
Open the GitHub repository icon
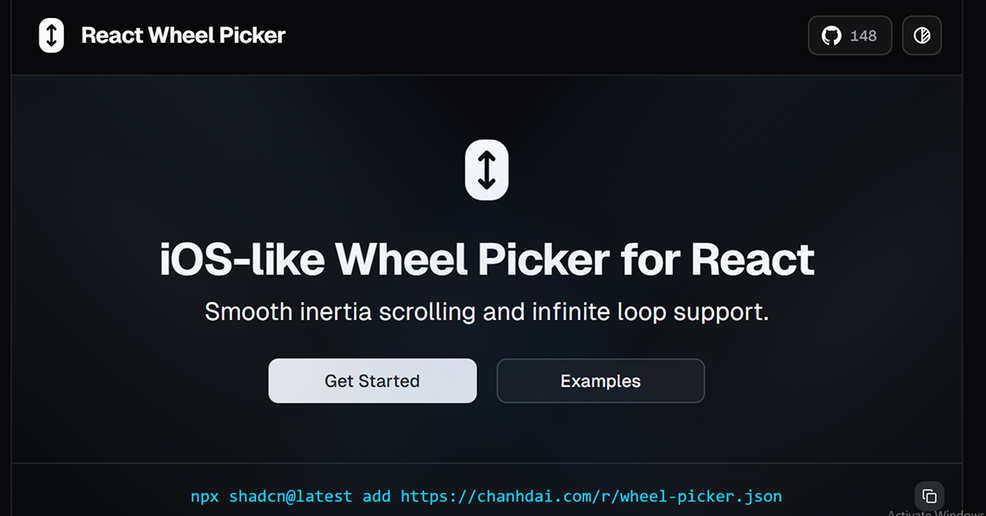[831, 36]
